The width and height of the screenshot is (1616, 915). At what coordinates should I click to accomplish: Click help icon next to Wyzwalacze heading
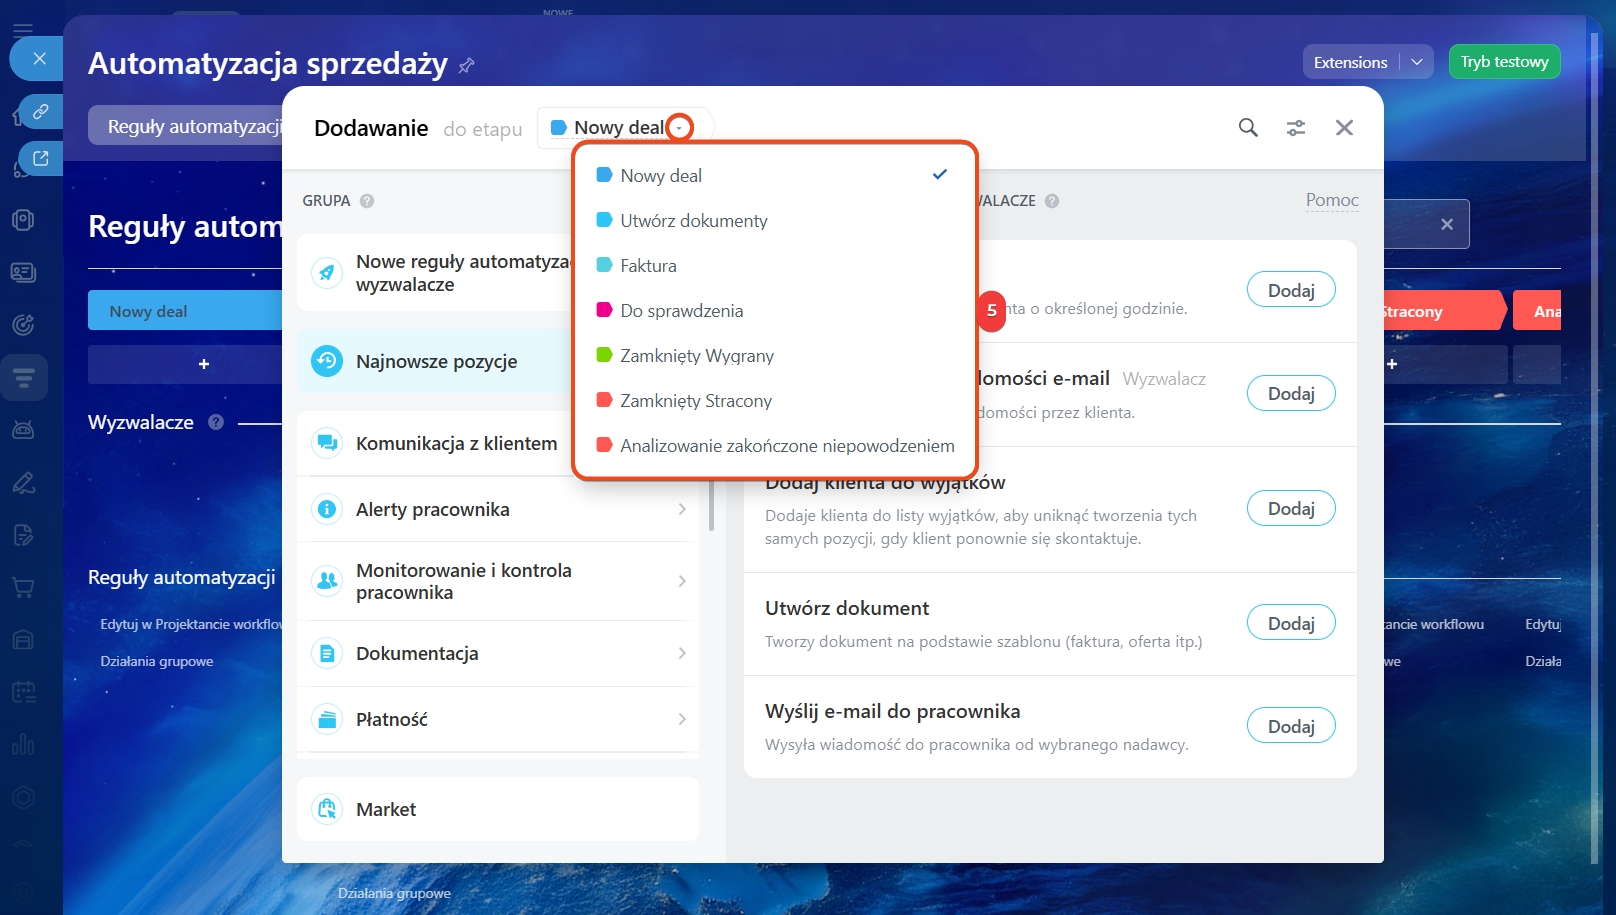216,422
